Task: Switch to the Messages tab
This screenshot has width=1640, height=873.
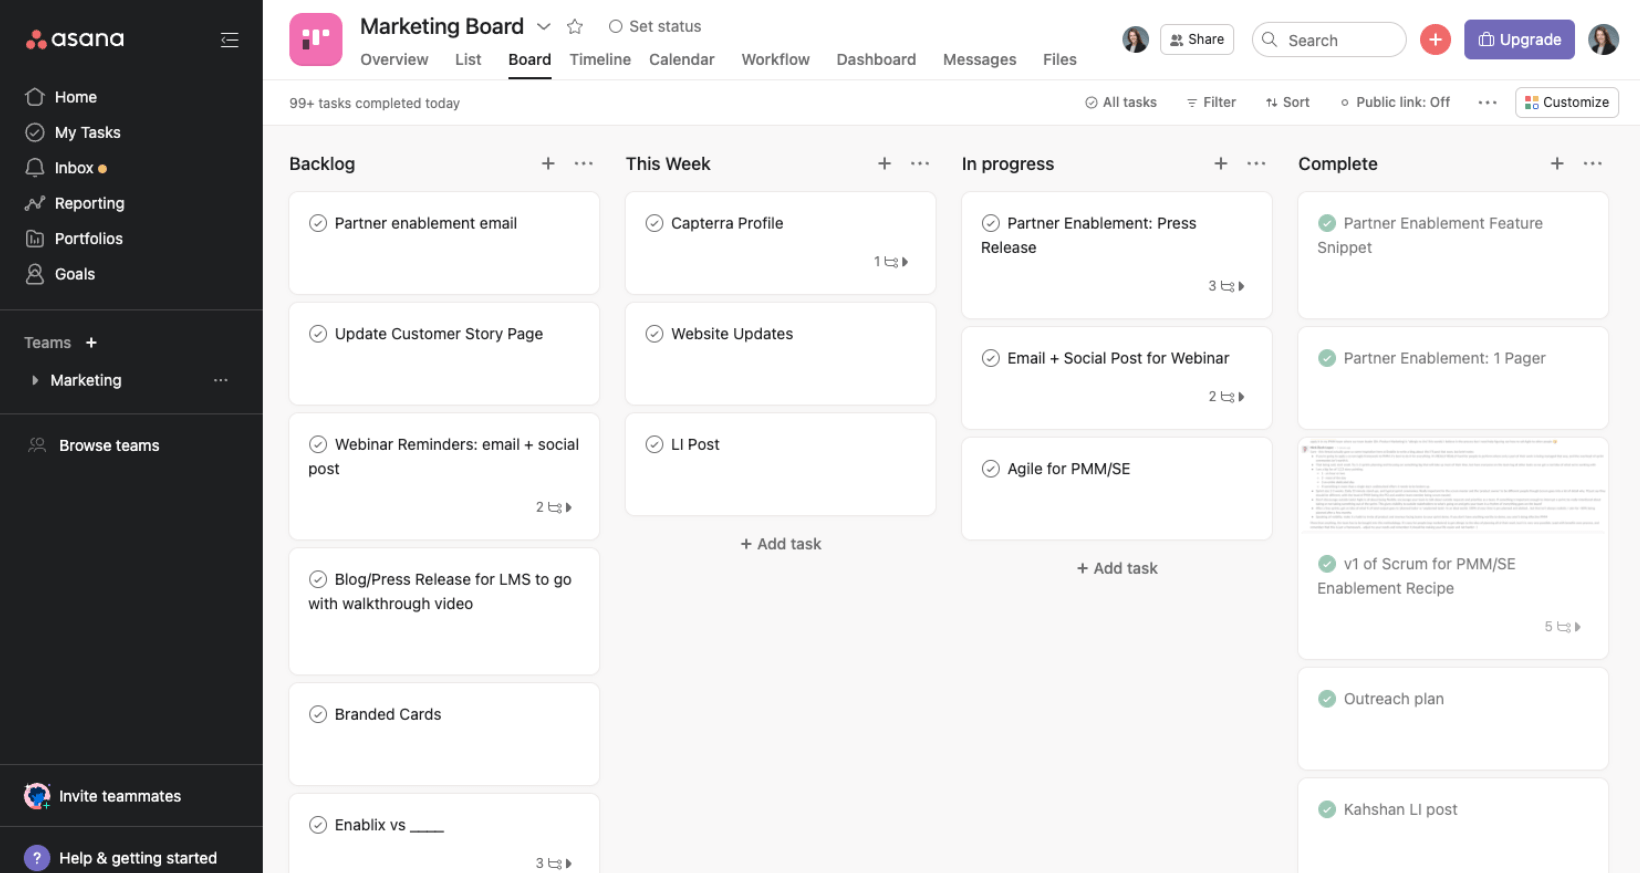Action: click(979, 60)
